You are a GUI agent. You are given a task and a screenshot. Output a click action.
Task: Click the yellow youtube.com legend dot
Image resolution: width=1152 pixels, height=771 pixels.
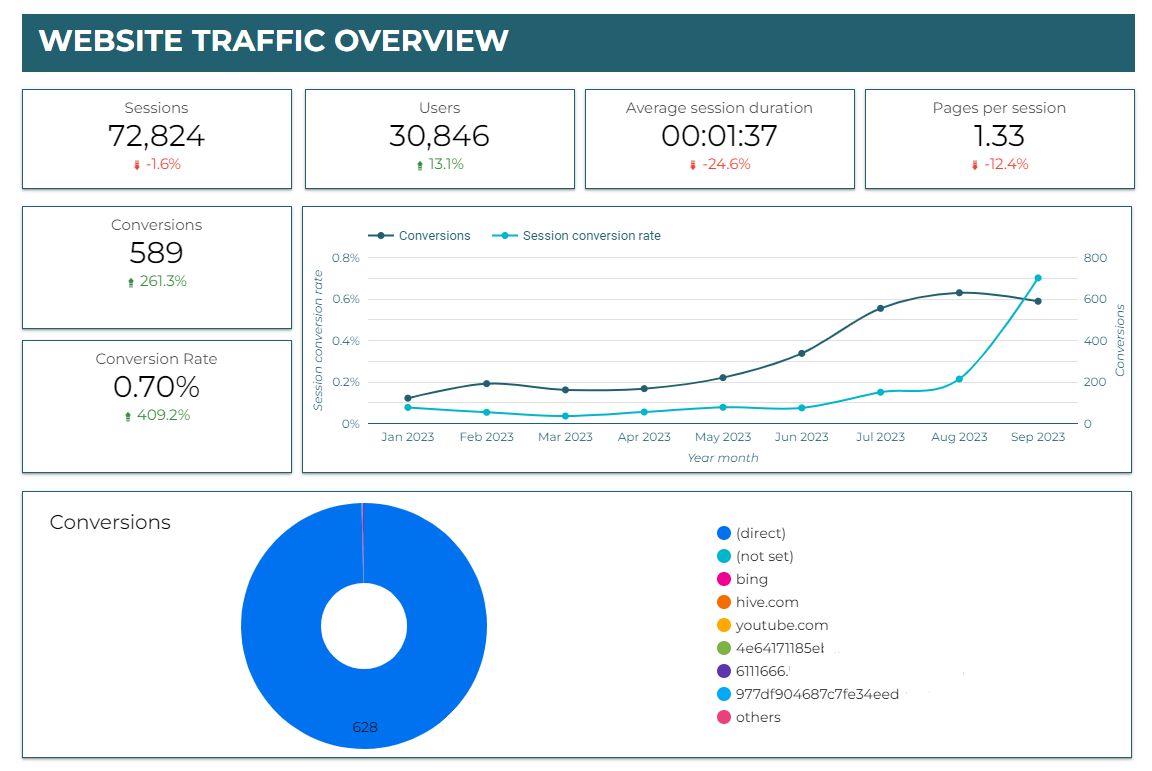tap(722, 625)
